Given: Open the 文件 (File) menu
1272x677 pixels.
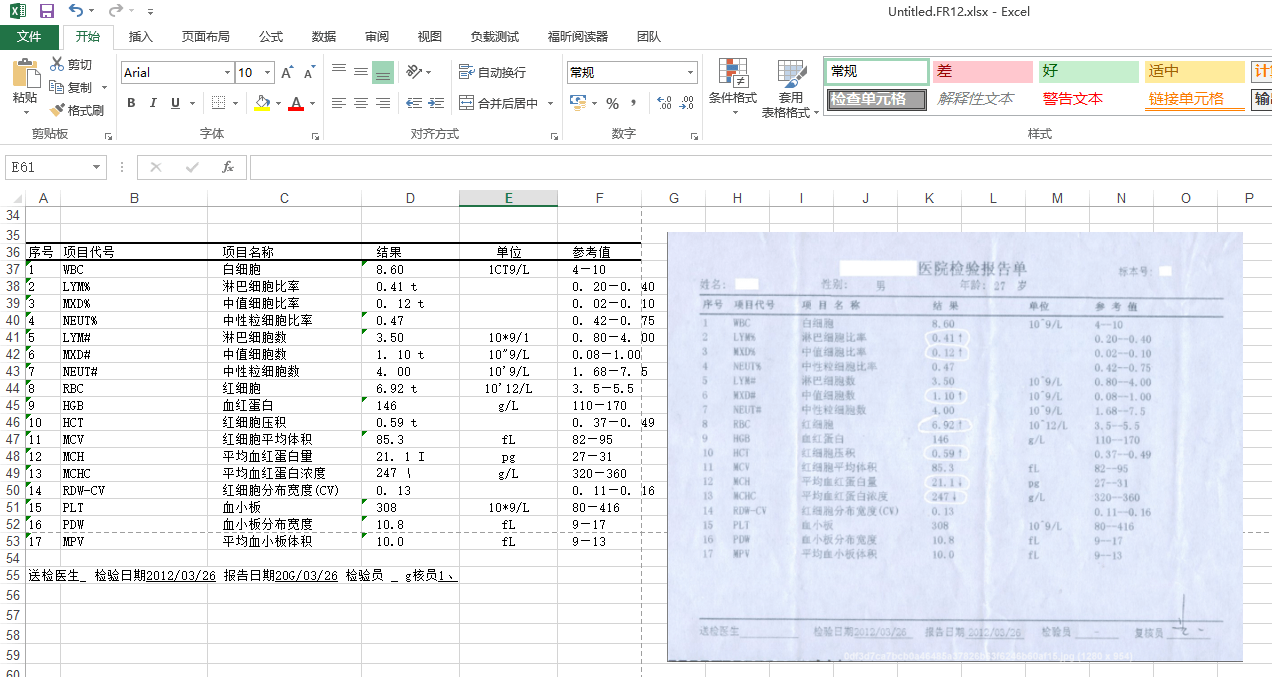Looking at the screenshot, I should pyautogui.click(x=29, y=37).
